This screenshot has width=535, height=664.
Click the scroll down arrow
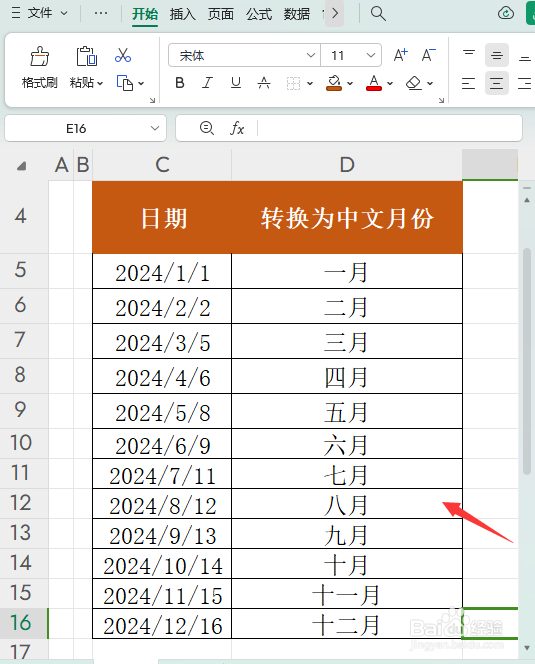(x=527, y=647)
